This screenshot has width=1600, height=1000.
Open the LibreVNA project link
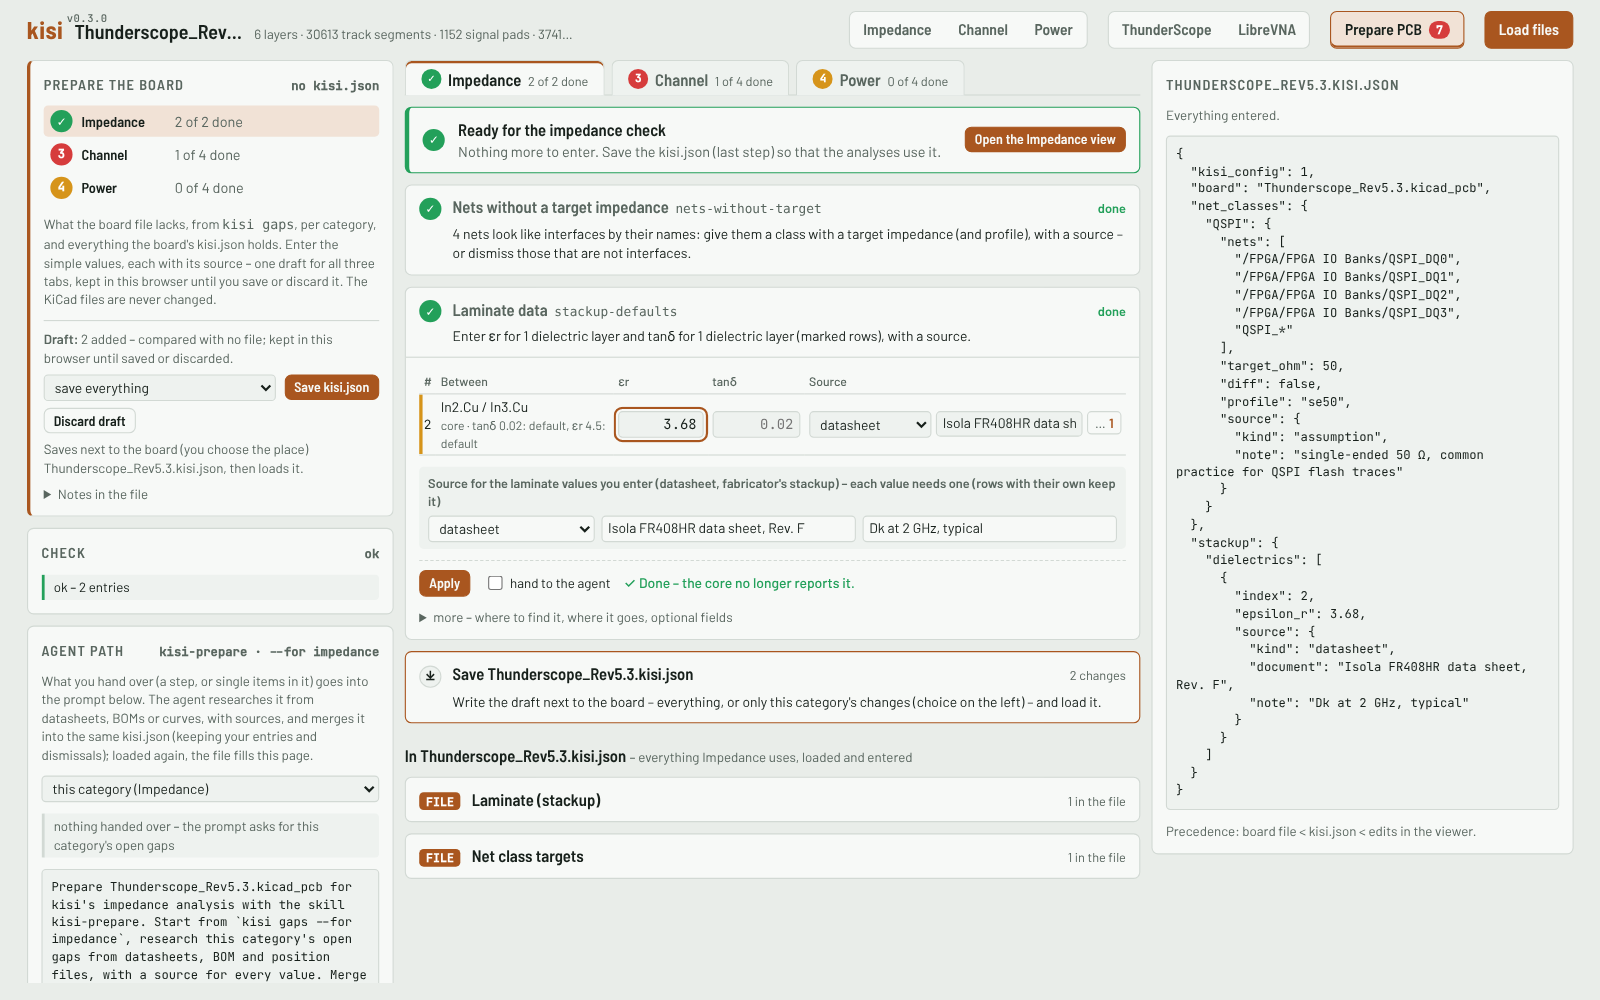coord(1267,30)
